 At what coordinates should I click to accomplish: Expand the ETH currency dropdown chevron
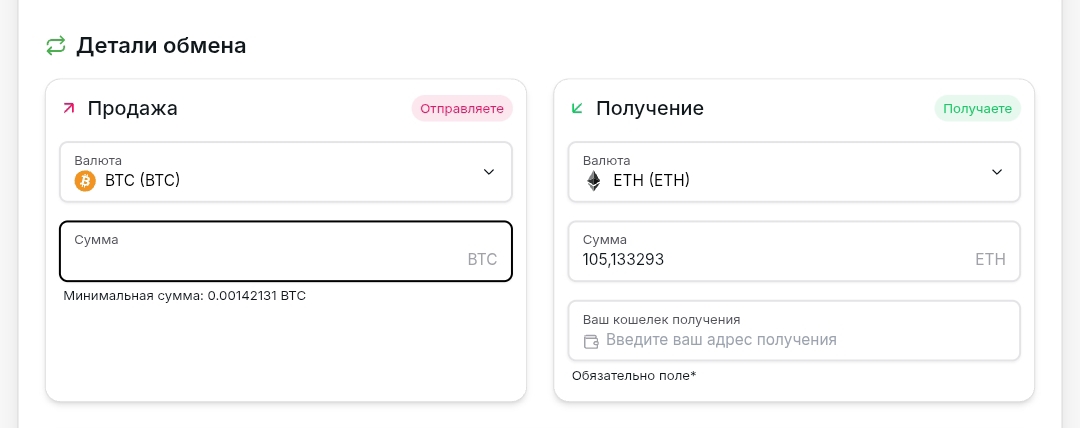coord(997,172)
